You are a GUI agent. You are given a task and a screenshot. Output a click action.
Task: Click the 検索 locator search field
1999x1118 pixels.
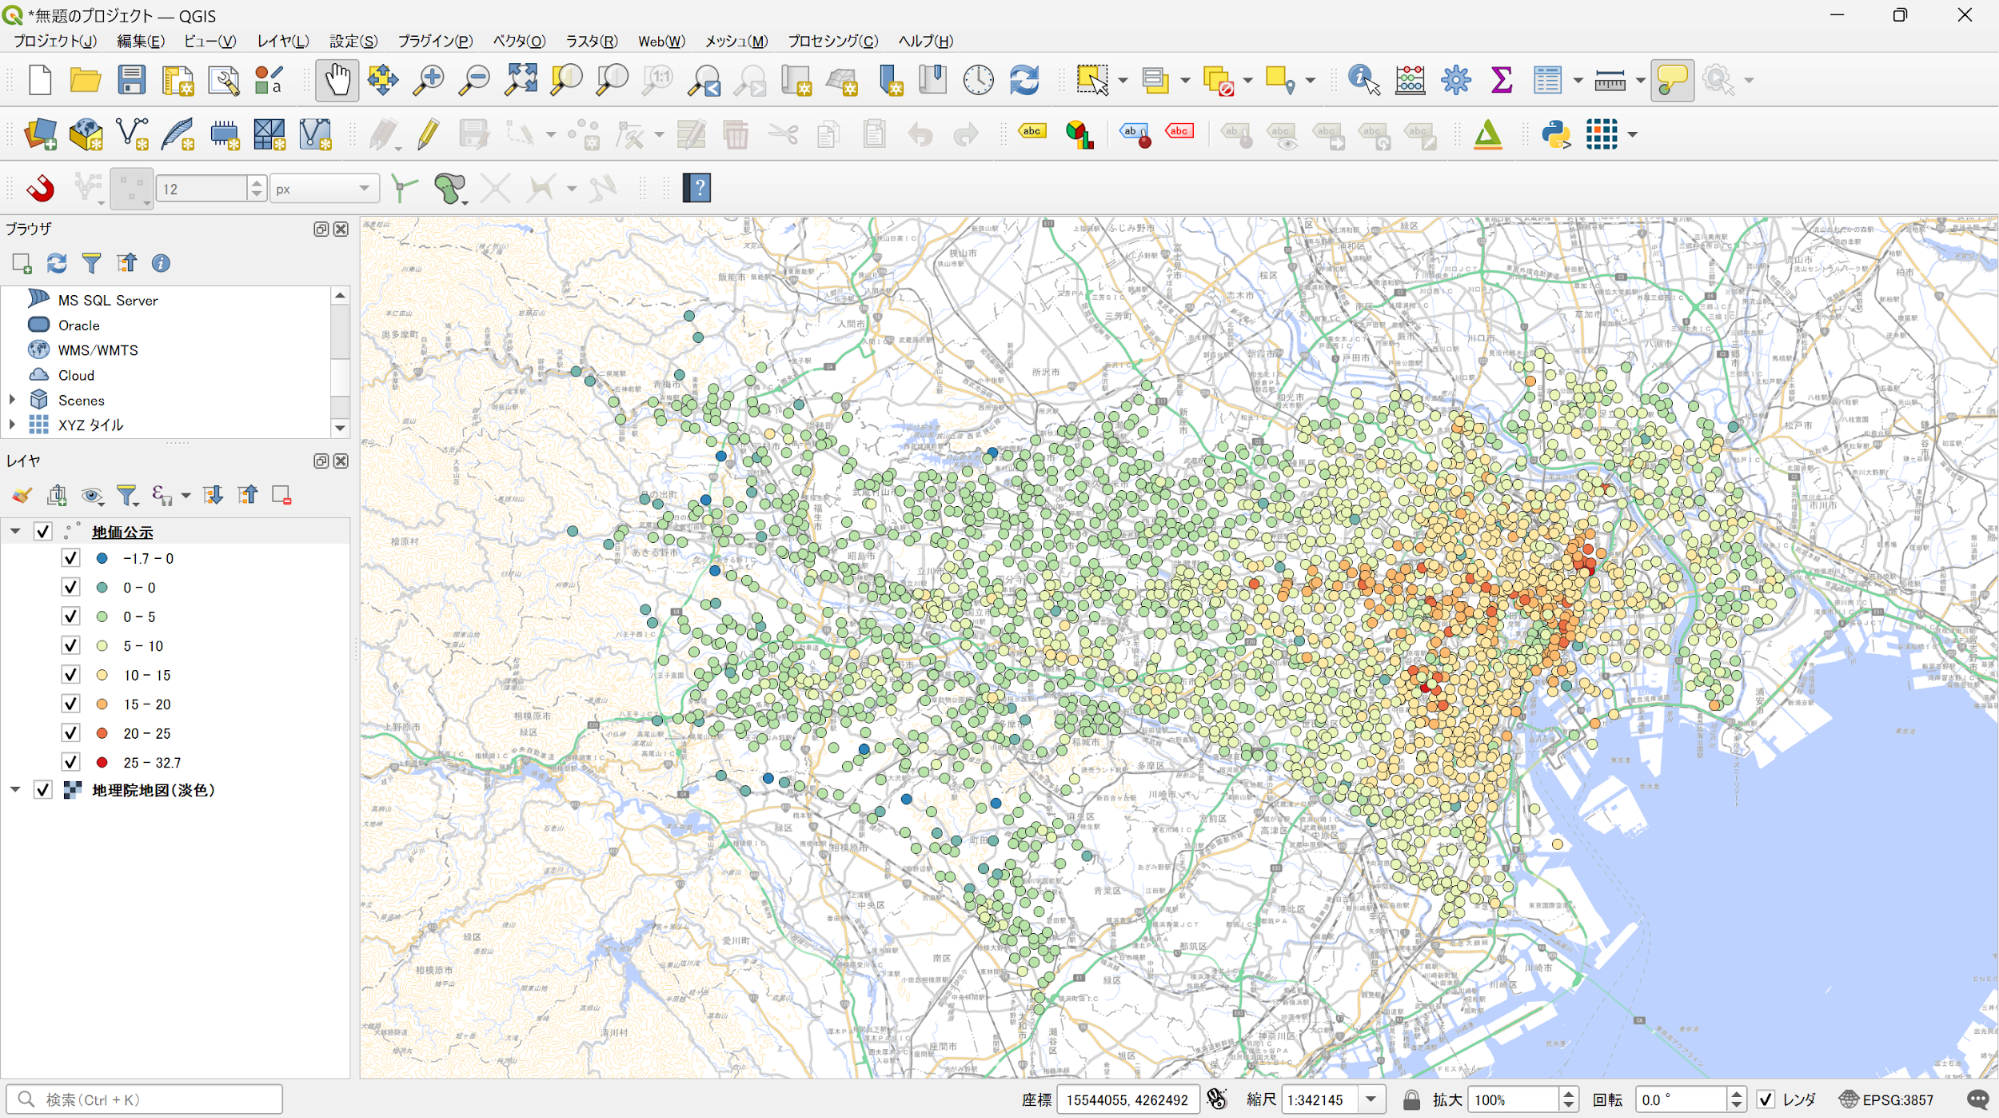(x=145, y=1099)
